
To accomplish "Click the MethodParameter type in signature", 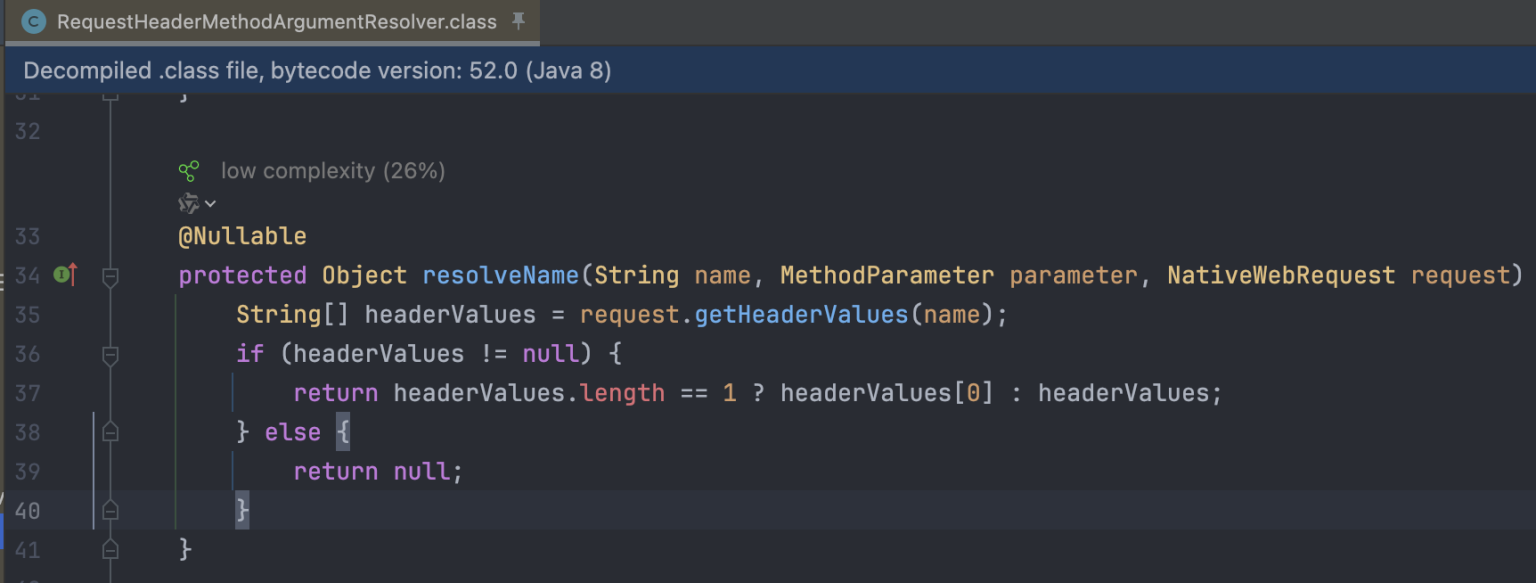I will tap(887, 275).
